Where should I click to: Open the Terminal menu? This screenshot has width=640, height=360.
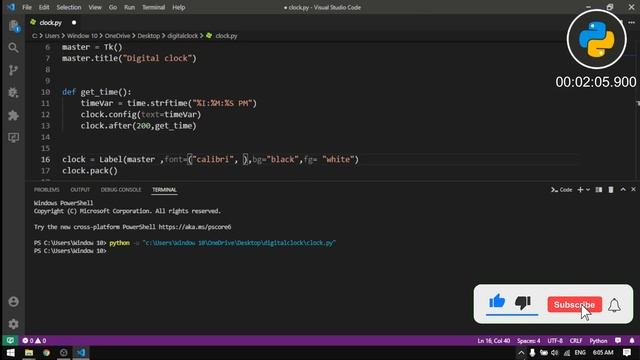(153, 7)
